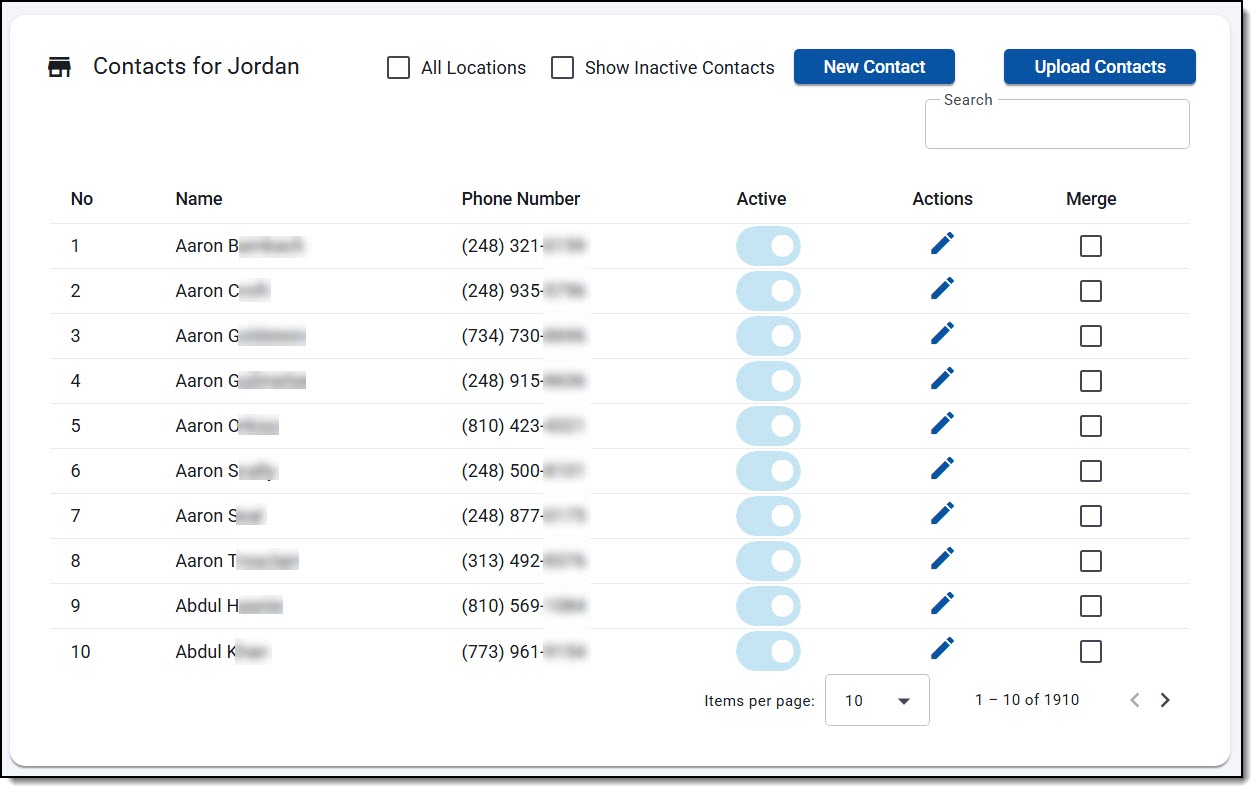Edit contact in row 10
Image resolution: width=1258 pixels, height=793 pixels.
942,648
